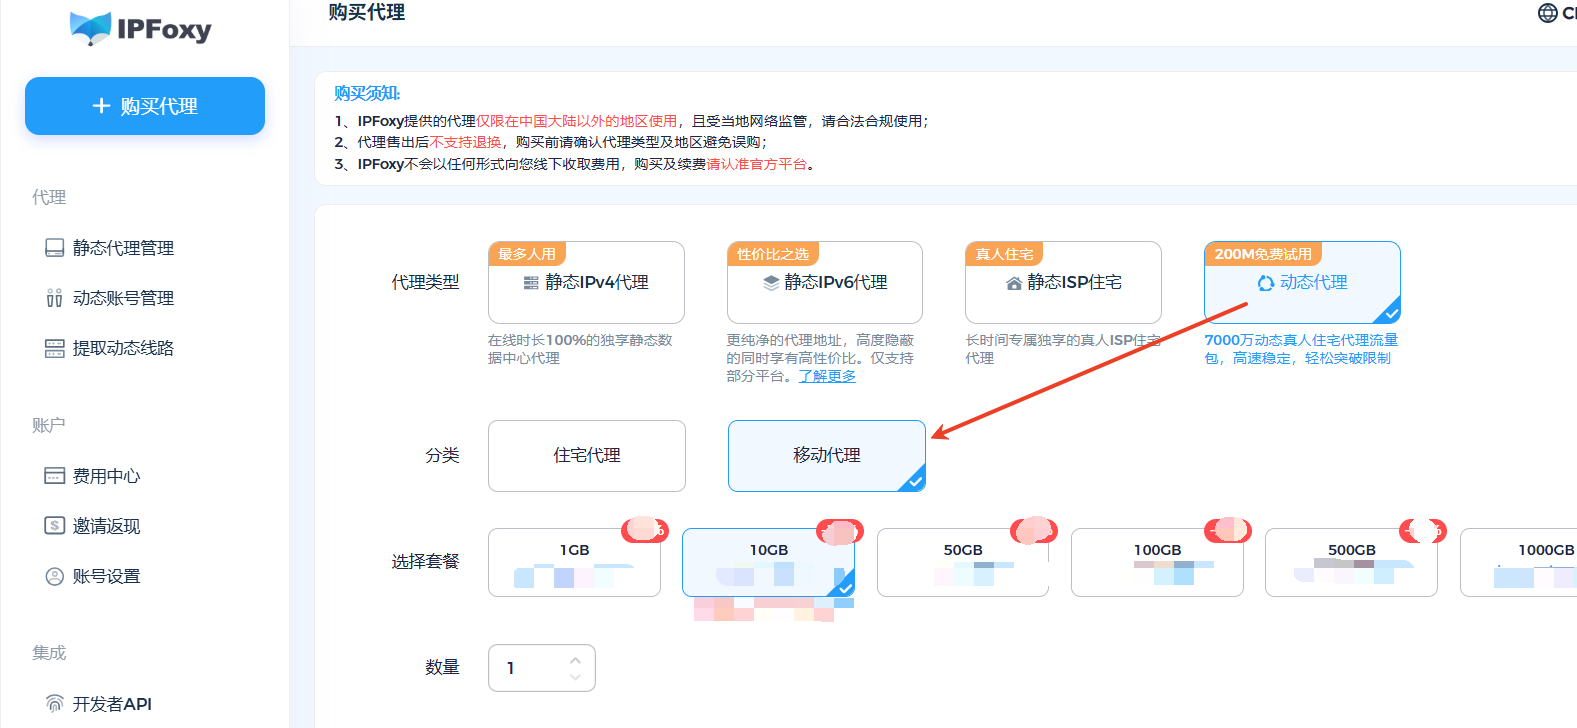Decrease quantity with the down arrow

coord(575,677)
